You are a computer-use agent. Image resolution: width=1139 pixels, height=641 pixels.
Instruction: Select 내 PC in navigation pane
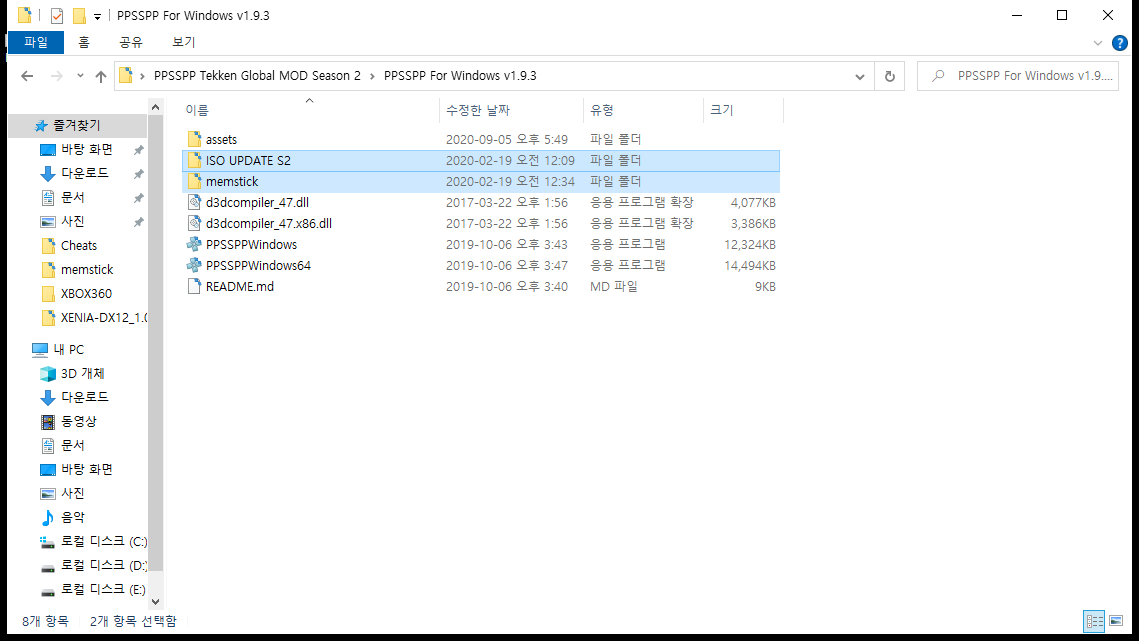(x=68, y=350)
